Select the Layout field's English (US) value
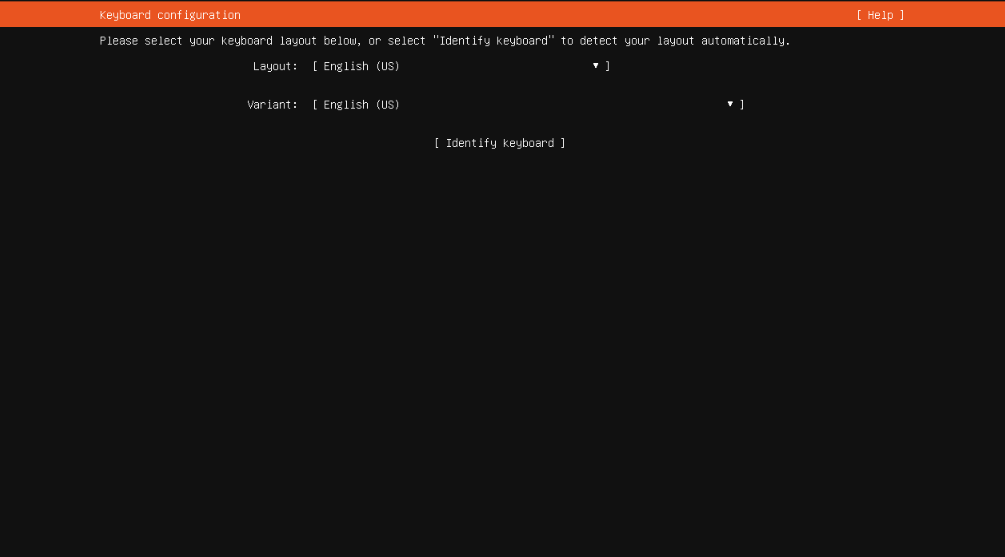This screenshot has width=1005, height=557. pos(361,66)
